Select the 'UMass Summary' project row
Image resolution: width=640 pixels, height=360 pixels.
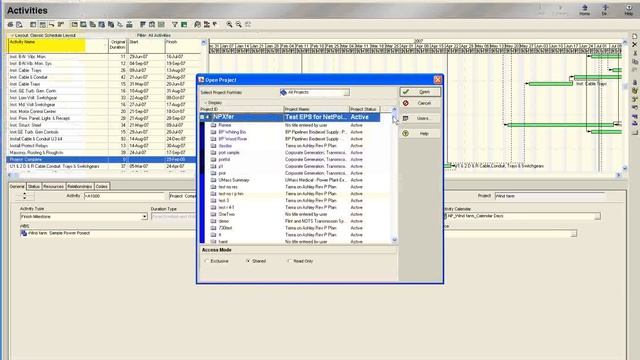point(292,180)
